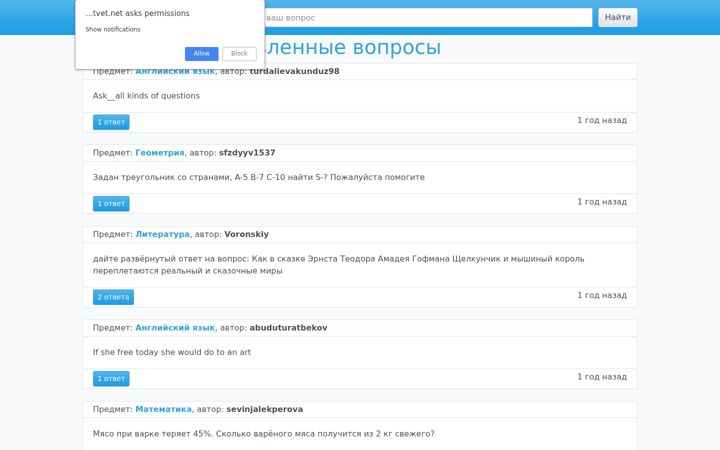Image resolution: width=720 pixels, height=450 pixels.
Task: Click '1 год назад' on turdalievakunduz98 question
Action: click(x=602, y=120)
